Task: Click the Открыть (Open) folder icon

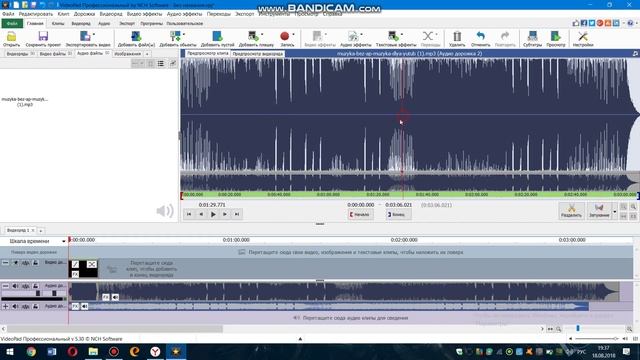Action: coord(11,36)
